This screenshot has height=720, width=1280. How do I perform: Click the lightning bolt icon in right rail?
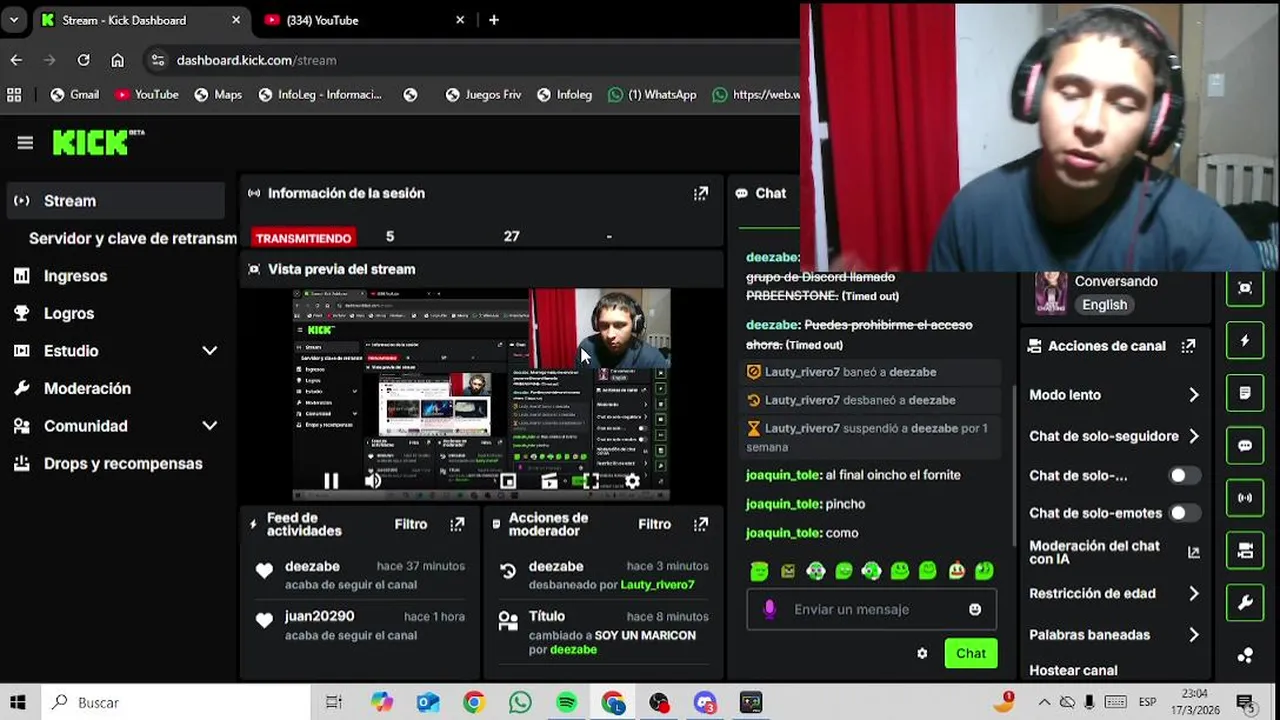tap(1245, 341)
